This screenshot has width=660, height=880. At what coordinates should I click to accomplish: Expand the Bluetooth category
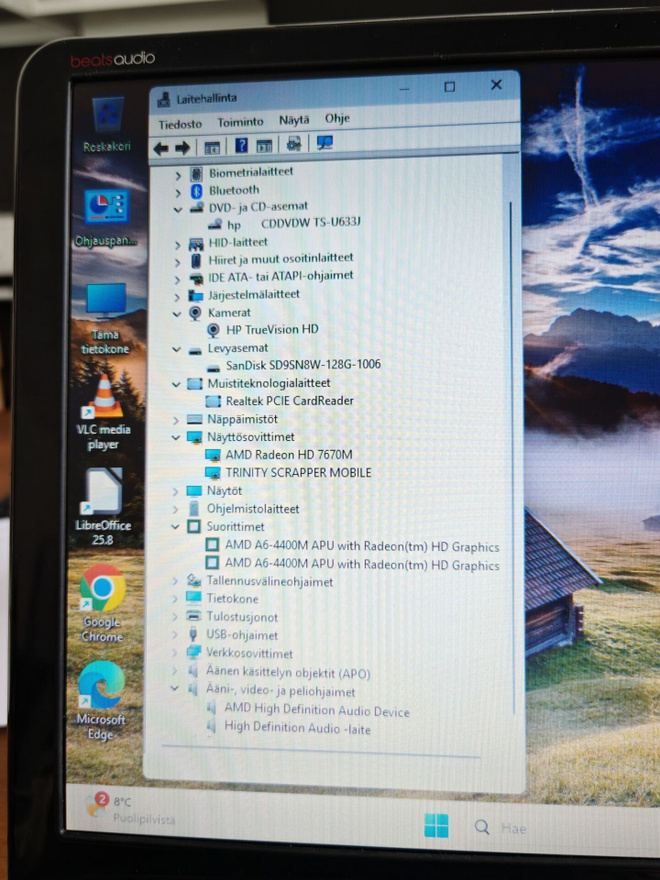pos(178,192)
